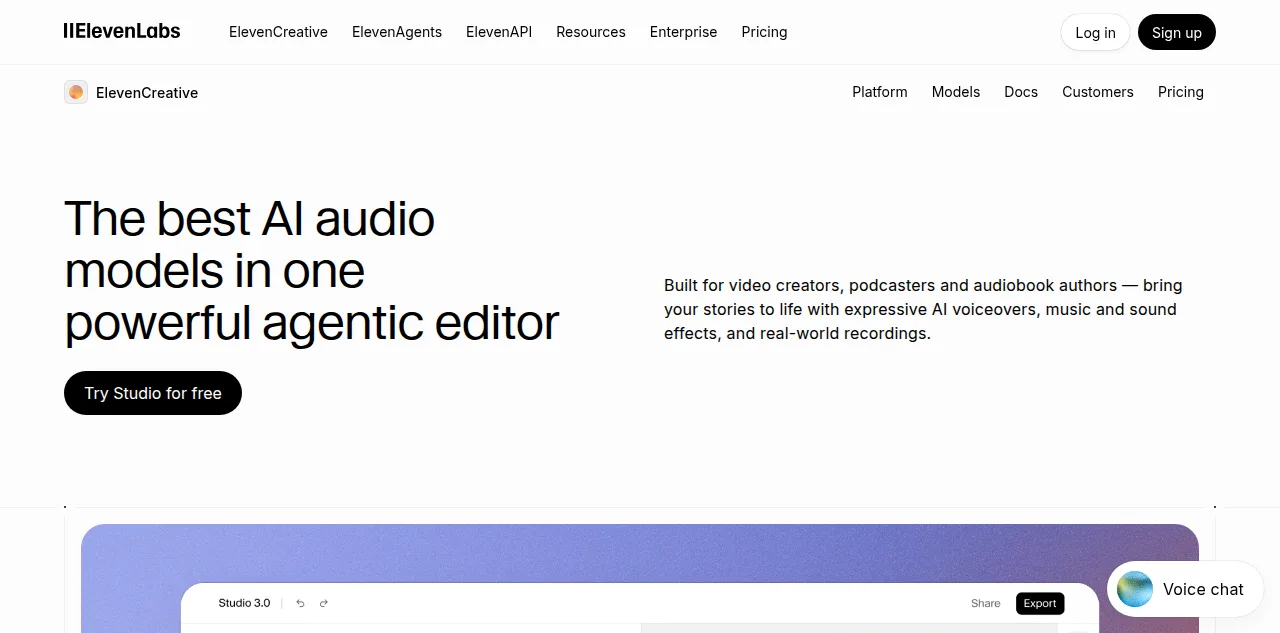1280x633 pixels.
Task: Click the ElevenCreative label in sub-navigation
Action: click(x=147, y=93)
